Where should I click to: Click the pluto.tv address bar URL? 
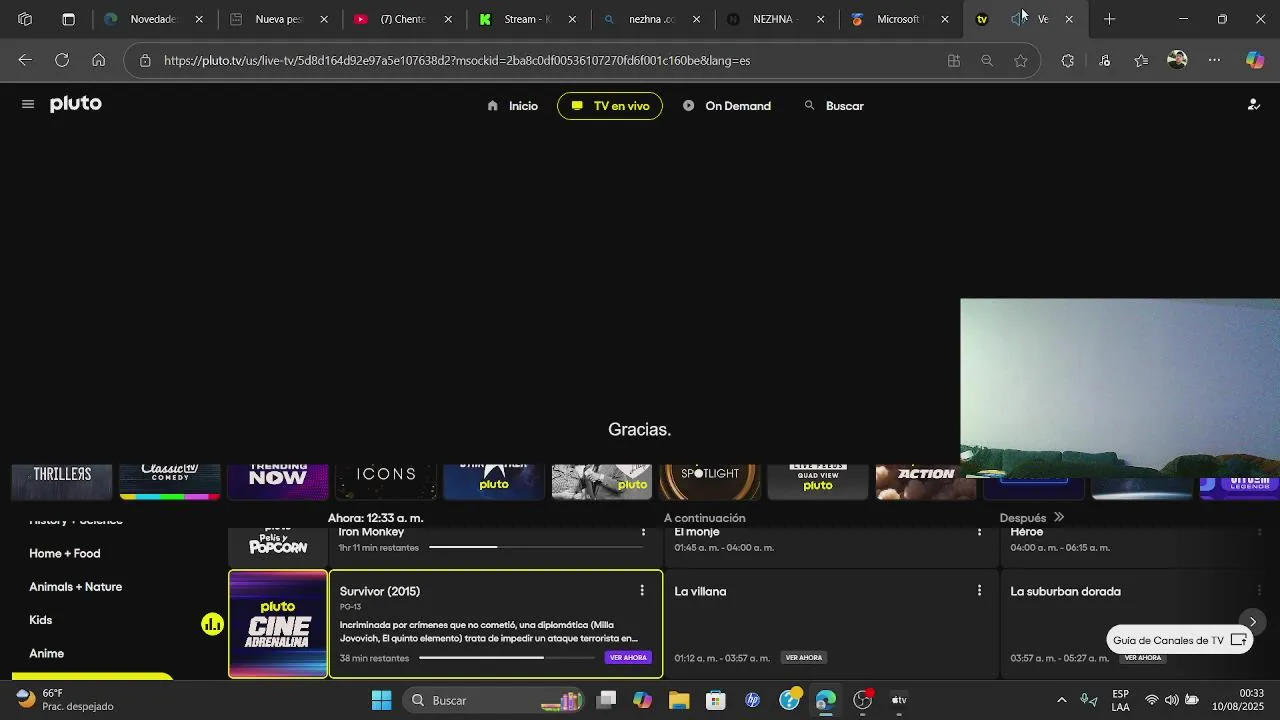[457, 61]
